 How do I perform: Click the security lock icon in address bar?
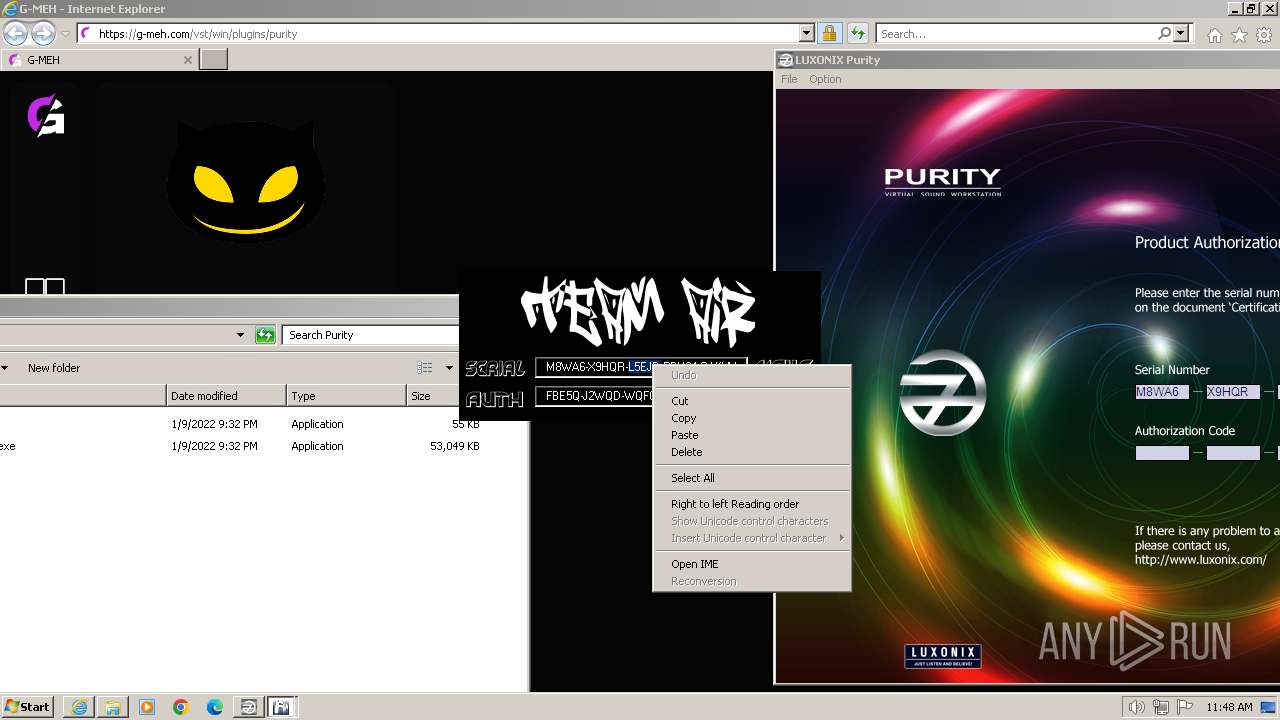pyautogui.click(x=829, y=34)
